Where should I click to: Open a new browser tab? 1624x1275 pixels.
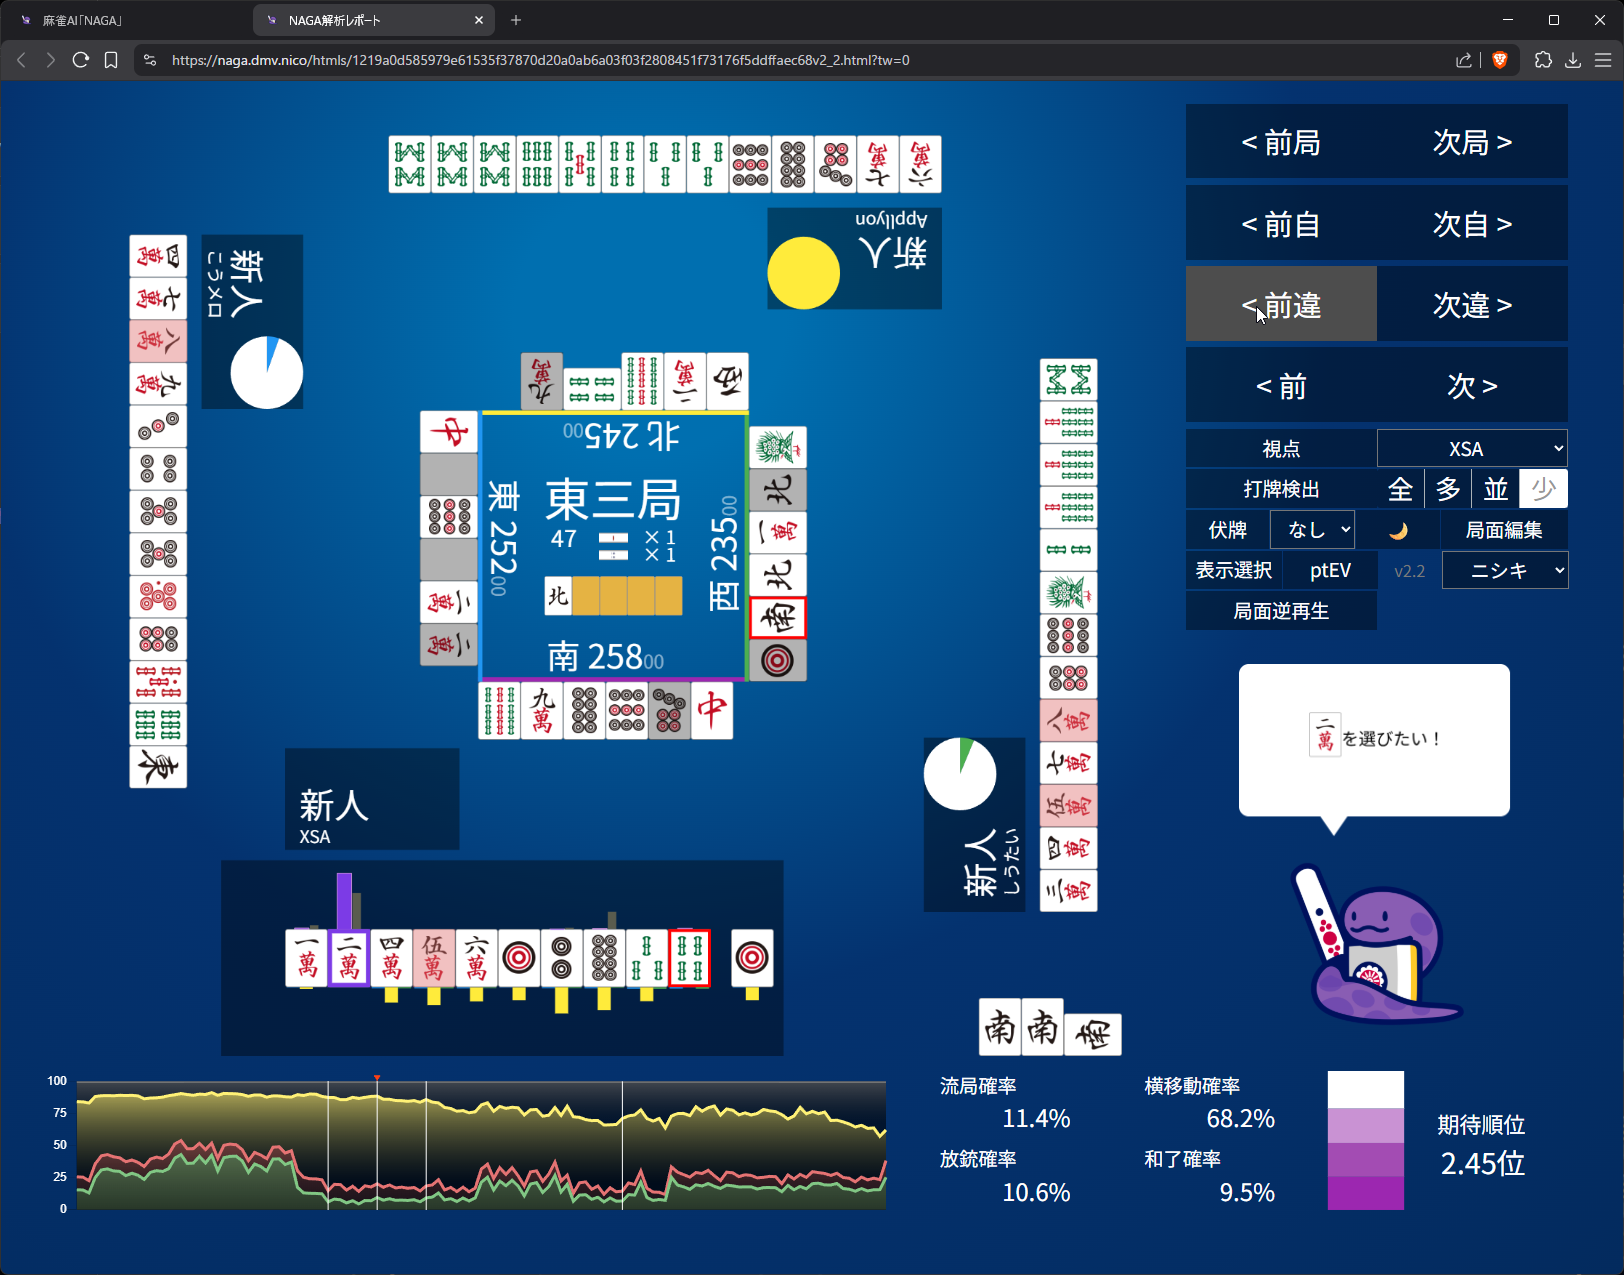click(516, 20)
